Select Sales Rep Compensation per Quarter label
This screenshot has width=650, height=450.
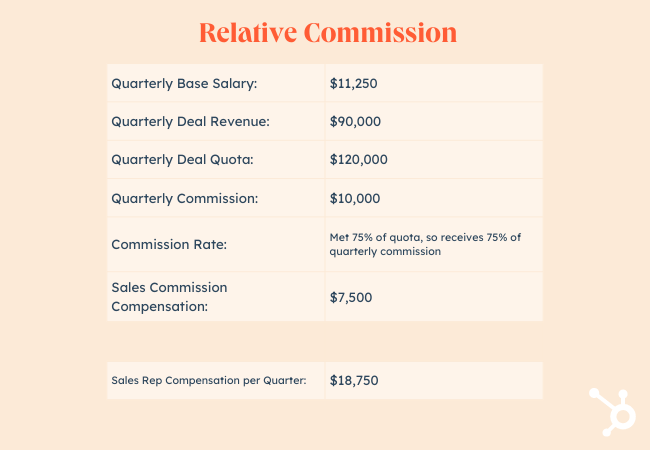pos(209,380)
